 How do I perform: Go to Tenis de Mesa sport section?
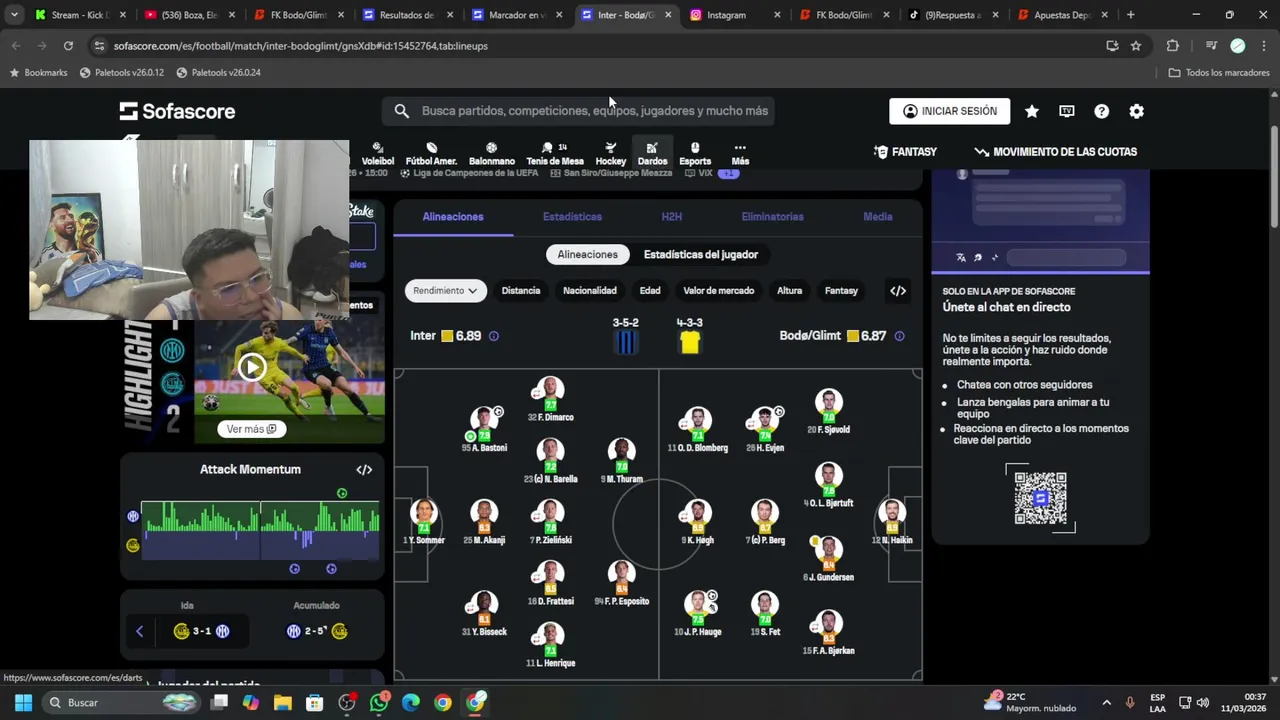coord(554,153)
